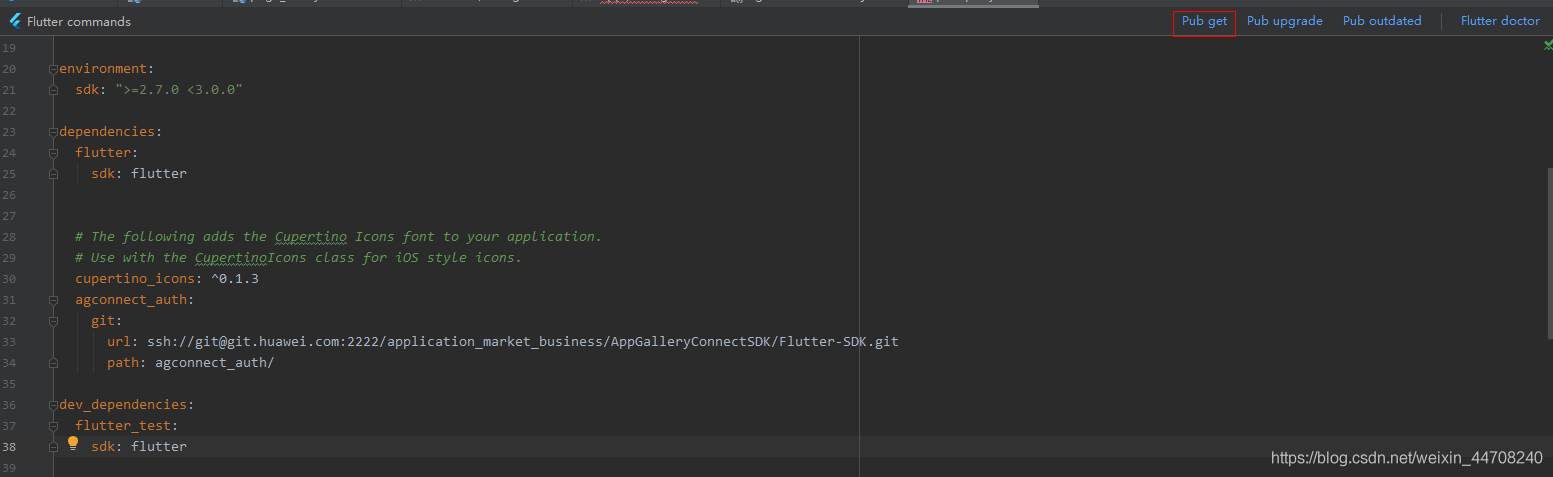Viewport: 1553px width, 477px height.
Task: Click 'sdk: flutter' on line 25
Action: [139, 174]
